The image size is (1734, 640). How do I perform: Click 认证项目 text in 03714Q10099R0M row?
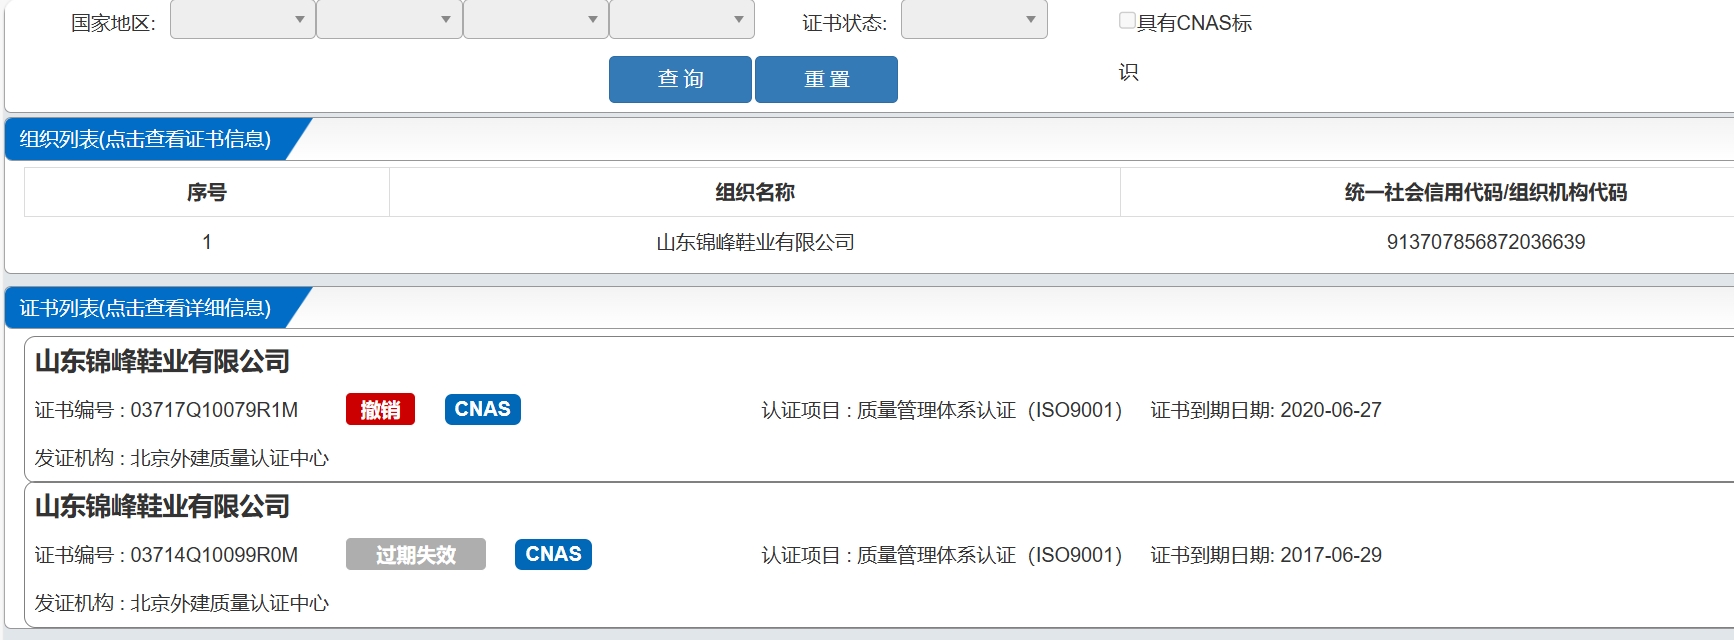click(x=942, y=555)
